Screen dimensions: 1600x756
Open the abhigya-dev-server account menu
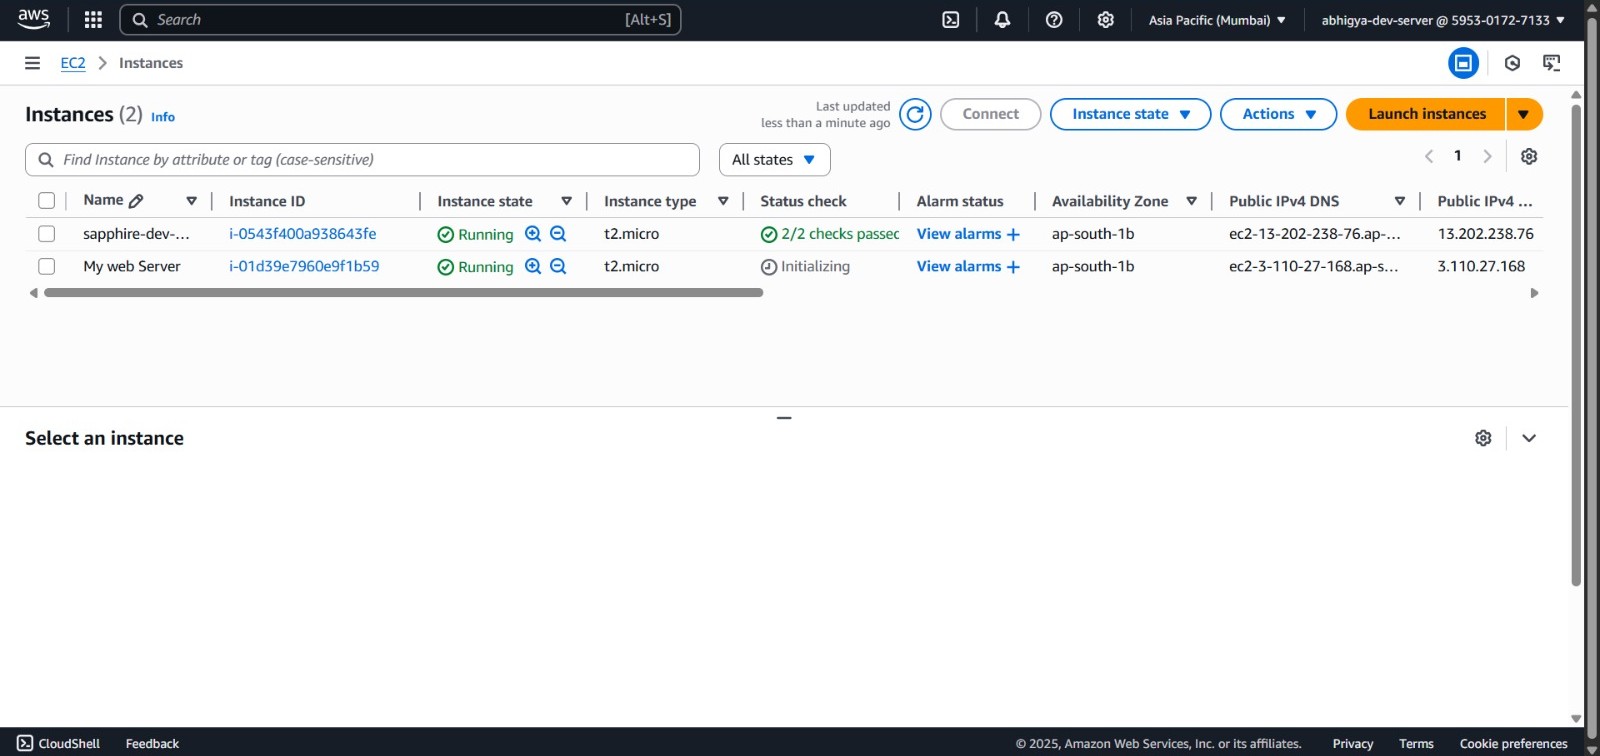pyautogui.click(x=1443, y=20)
